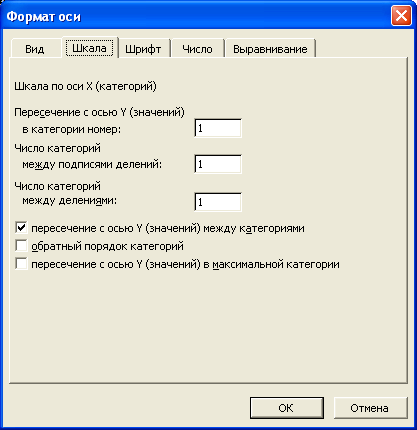Click the 'в категории номер:' label text
This screenshot has width=417, height=430.
(x=72, y=129)
